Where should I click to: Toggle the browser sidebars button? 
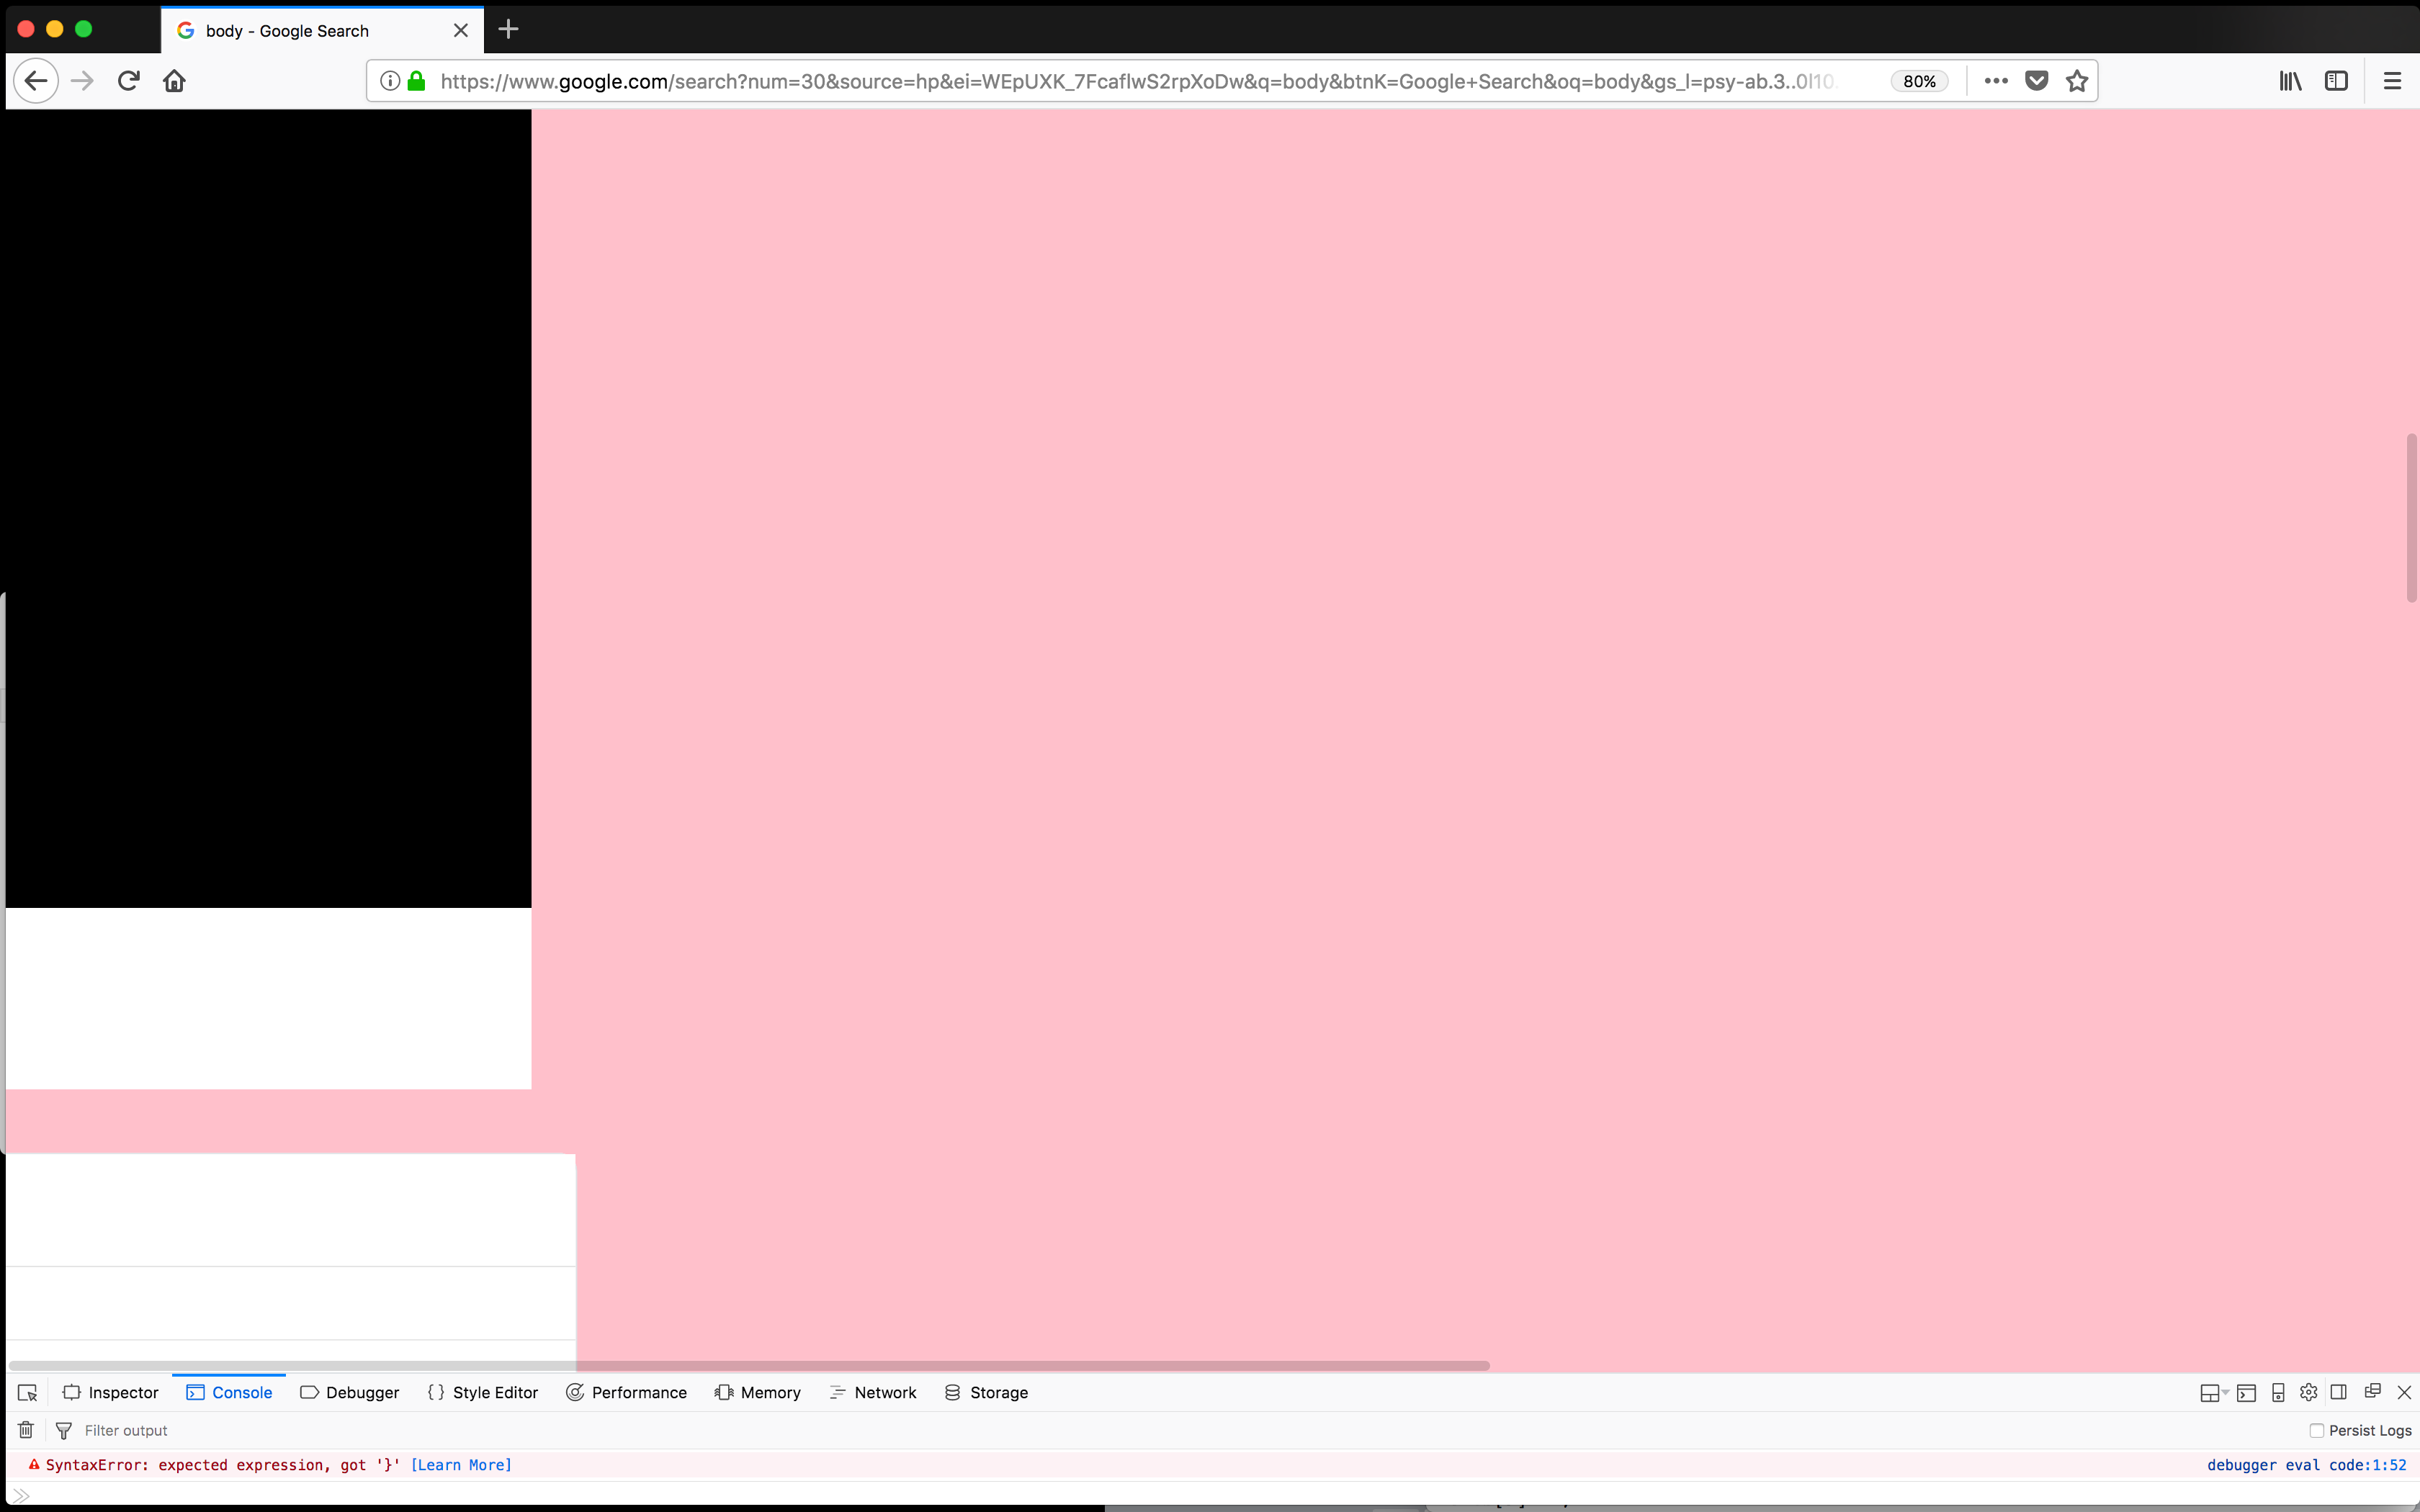[2336, 81]
